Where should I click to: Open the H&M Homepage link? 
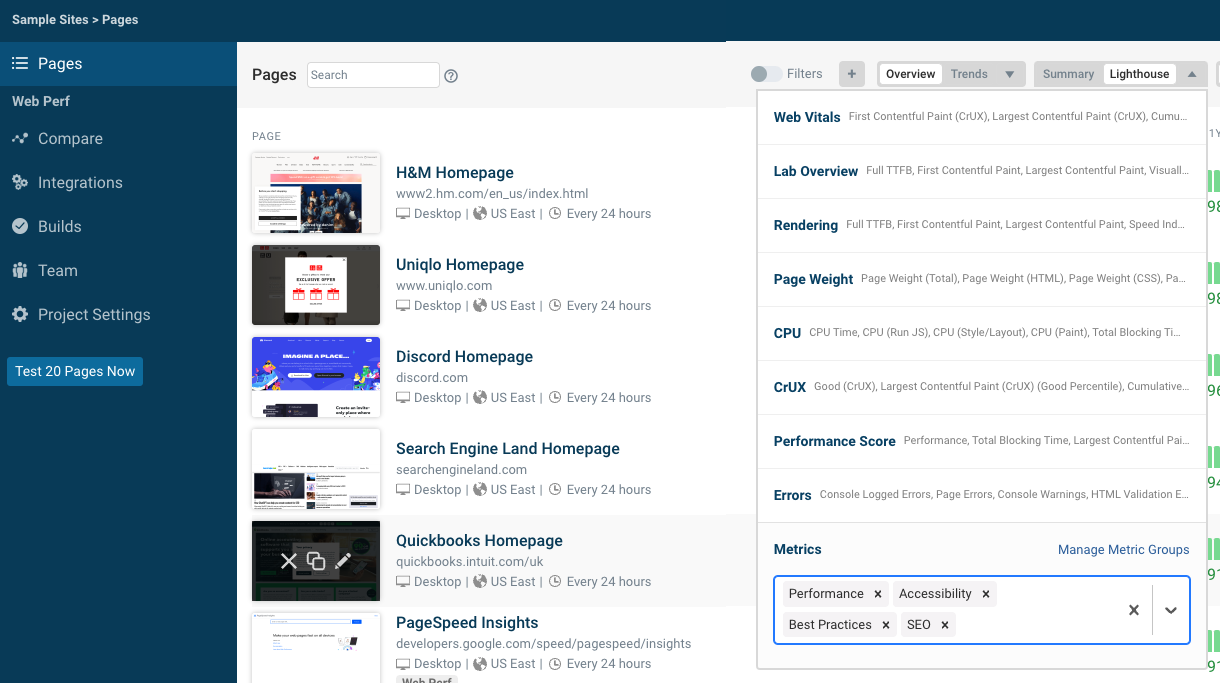click(x=455, y=173)
